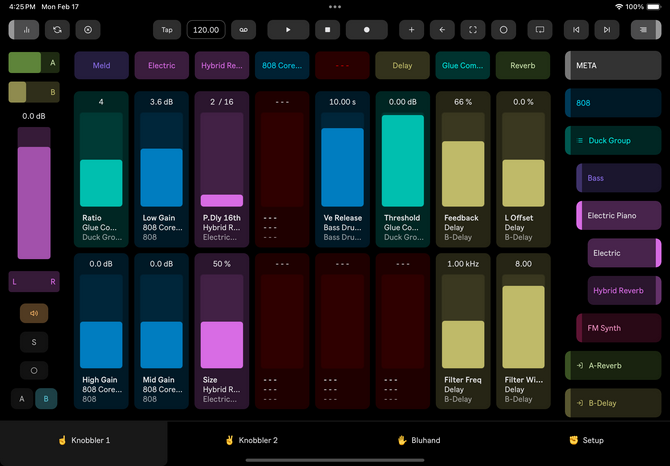The height and width of the screenshot is (466, 670).
Task: Click the back arrow icon in toolbar
Action: point(442,30)
